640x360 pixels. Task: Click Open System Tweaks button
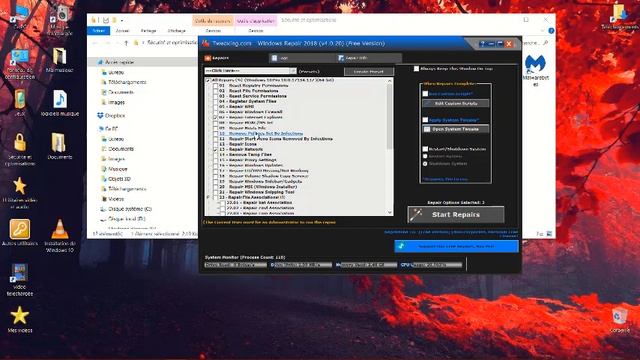point(456,129)
